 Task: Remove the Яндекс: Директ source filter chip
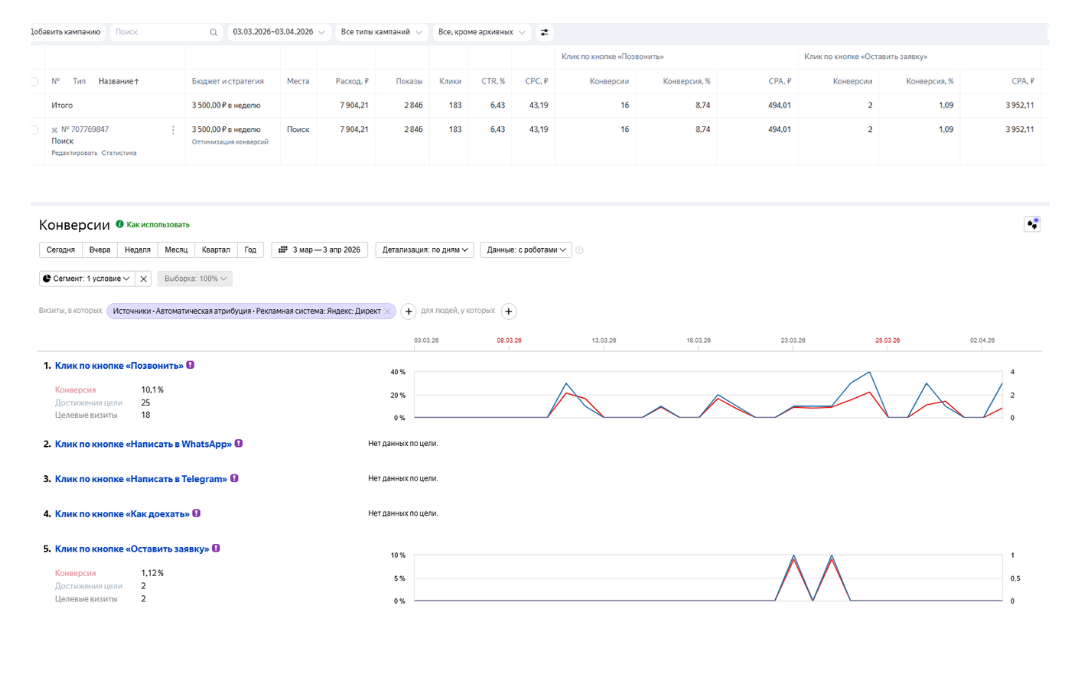click(388, 311)
